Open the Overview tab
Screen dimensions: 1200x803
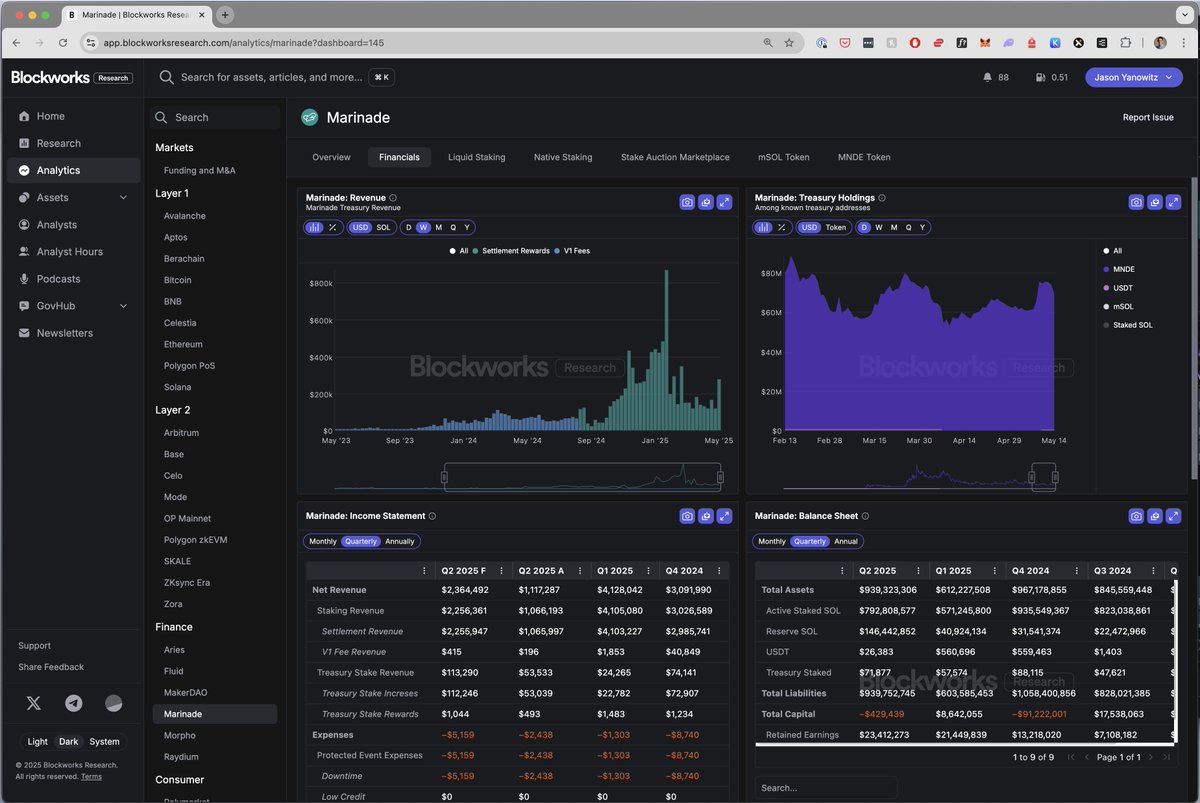(331, 157)
